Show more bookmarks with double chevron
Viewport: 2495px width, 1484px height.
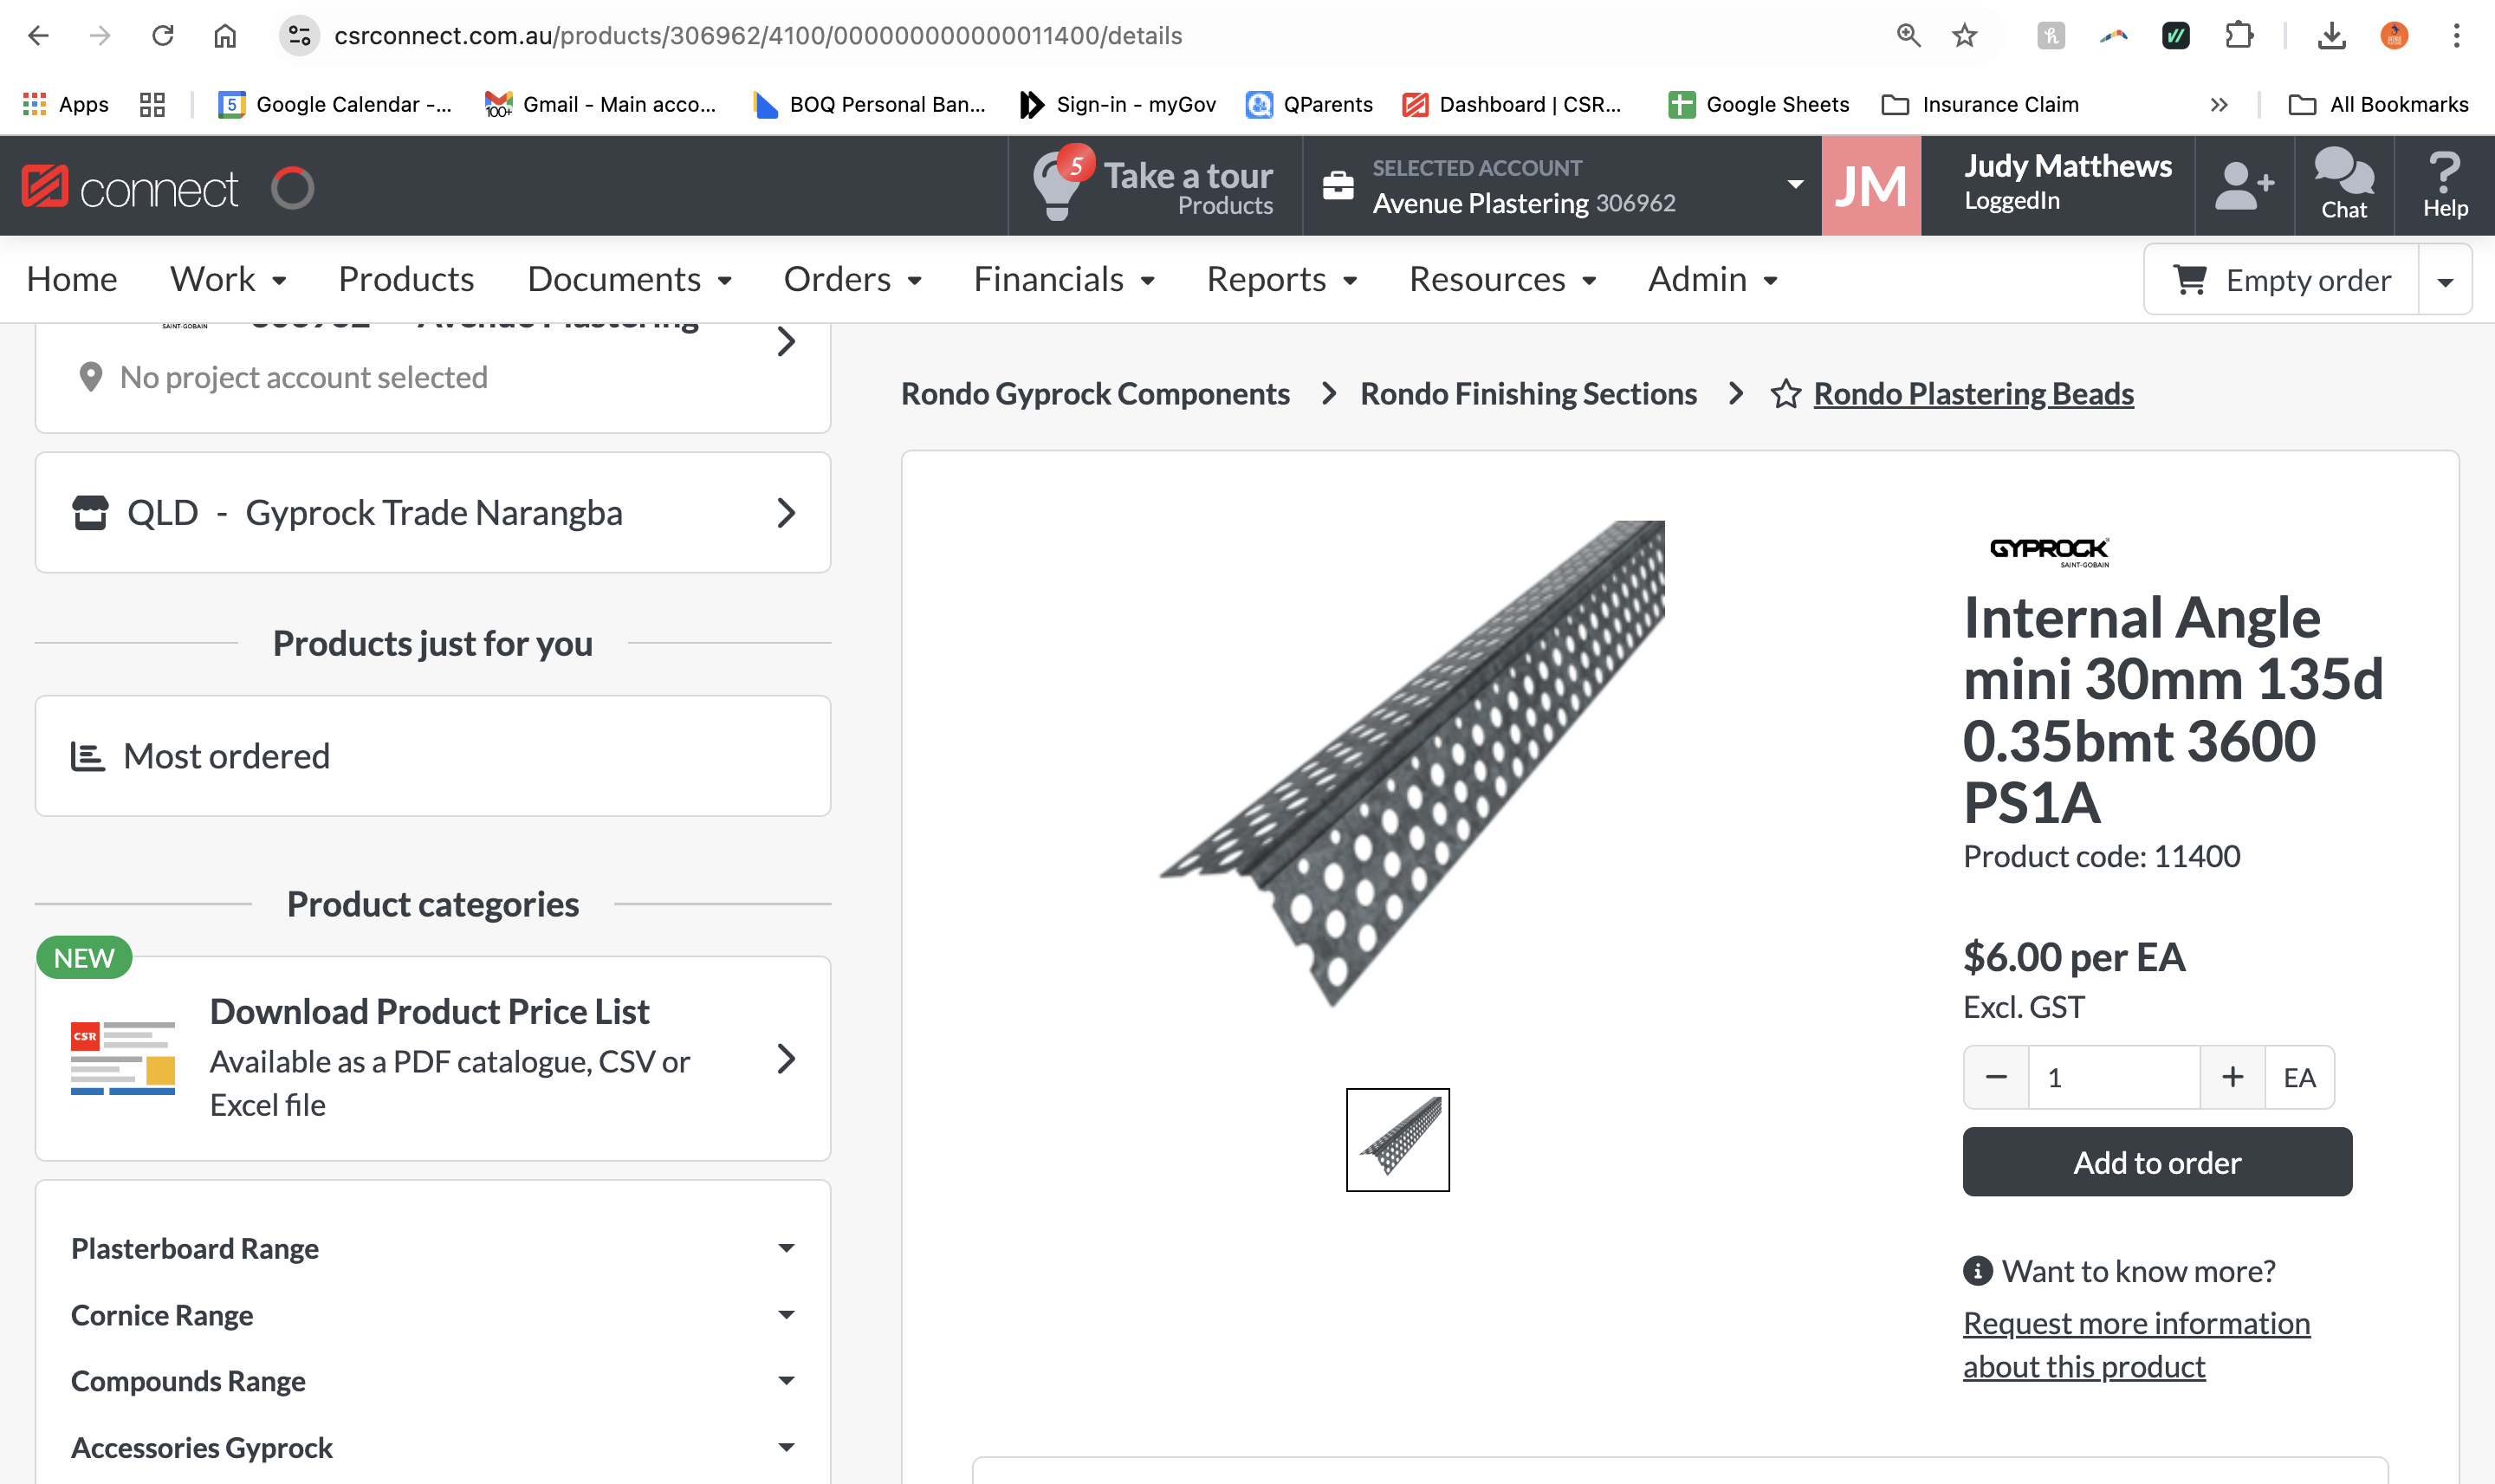click(2219, 104)
